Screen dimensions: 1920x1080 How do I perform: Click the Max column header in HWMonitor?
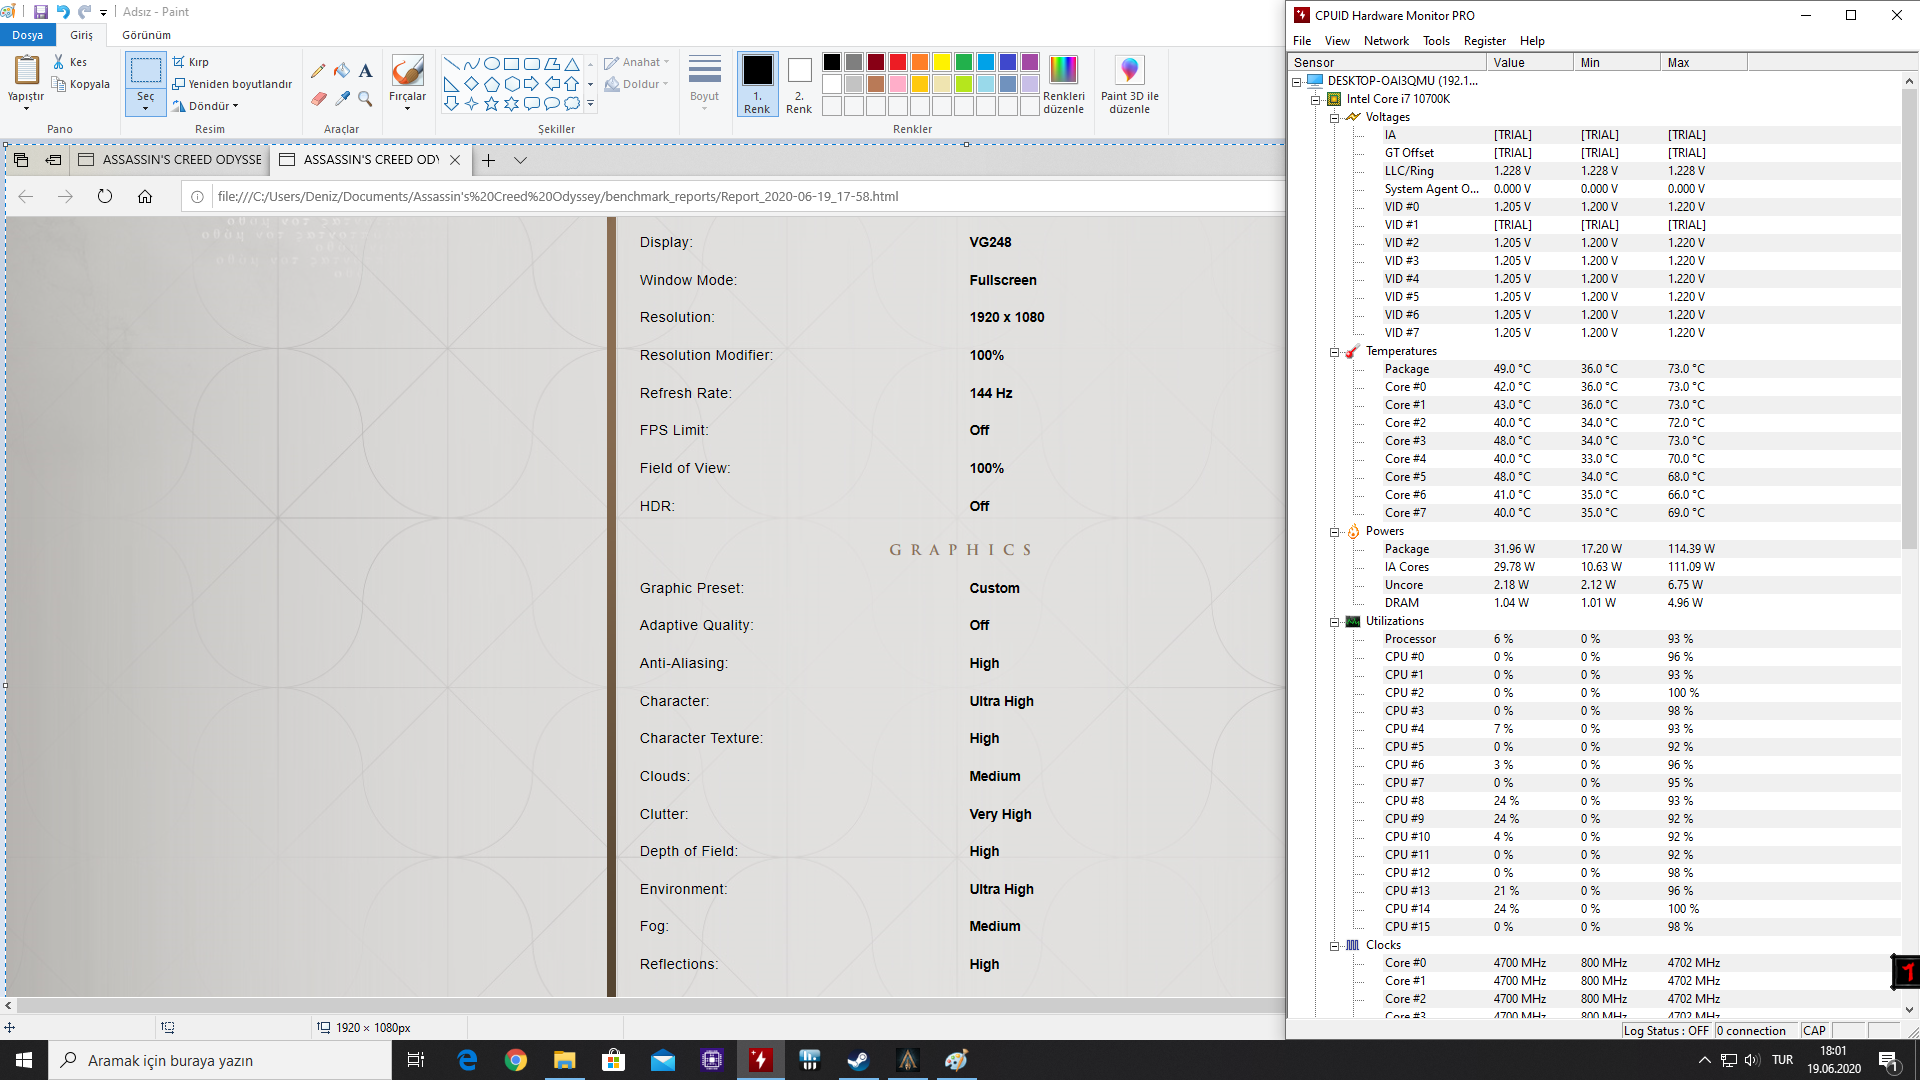(x=1704, y=62)
